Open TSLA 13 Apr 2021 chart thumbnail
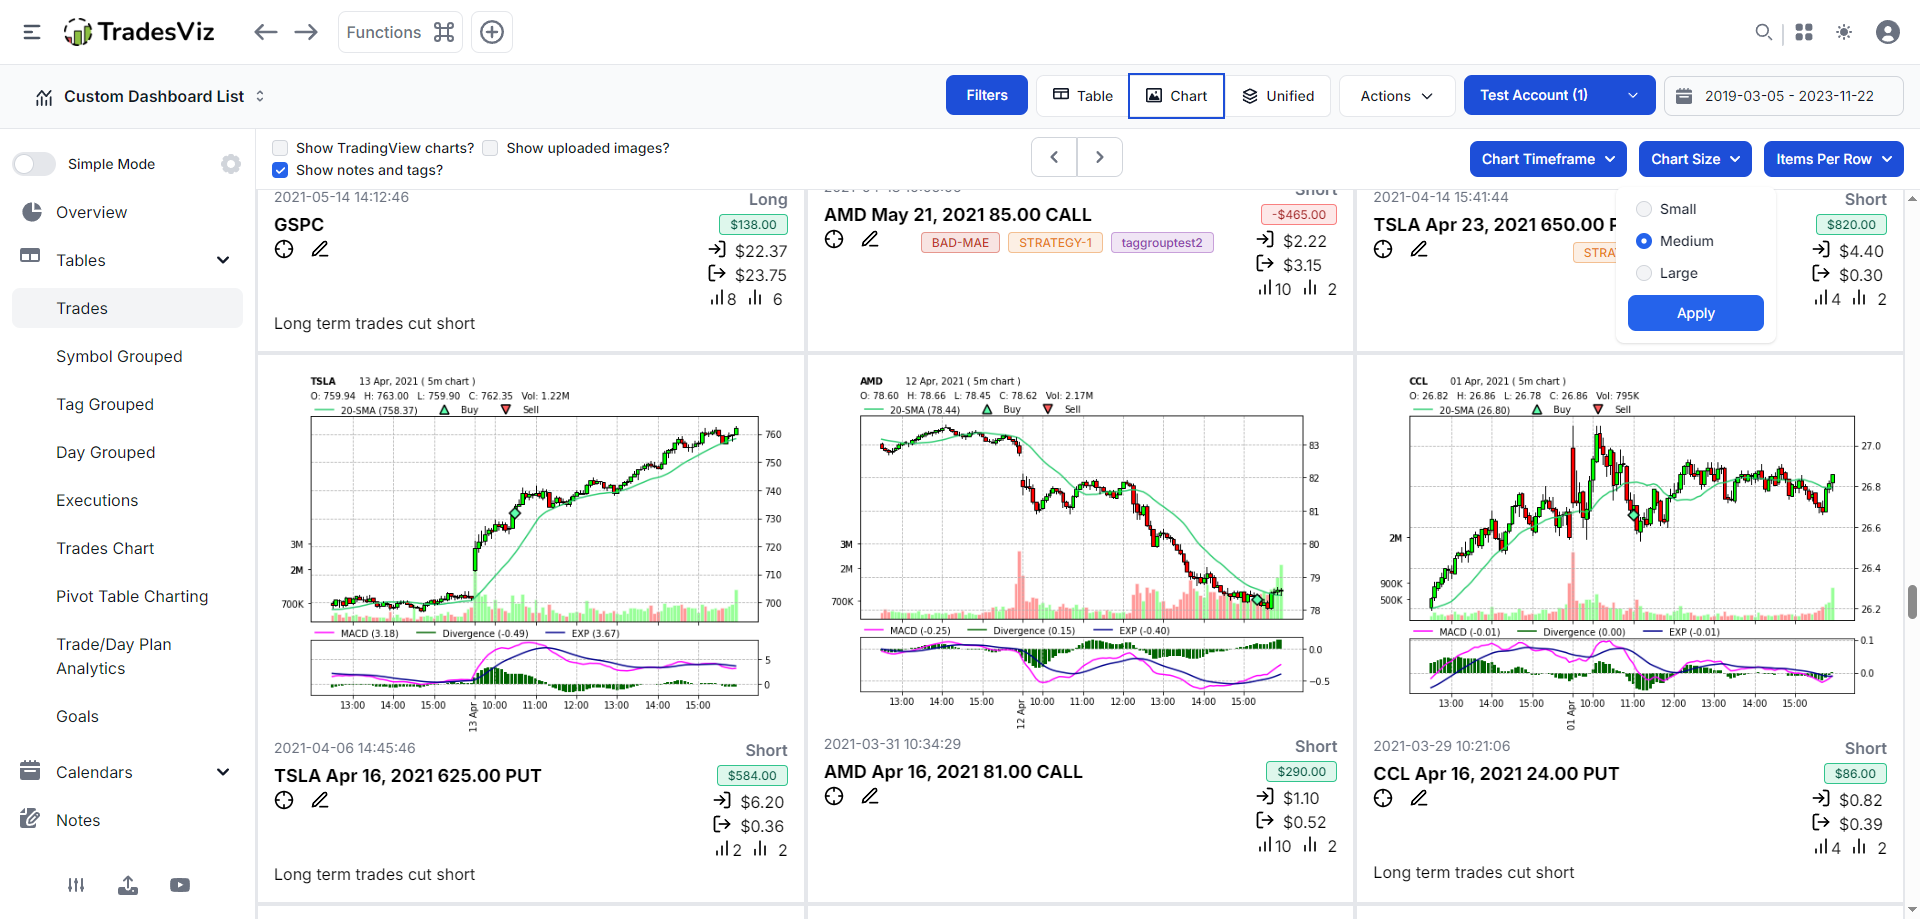The height and width of the screenshot is (919, 1920). coord(531,551)
